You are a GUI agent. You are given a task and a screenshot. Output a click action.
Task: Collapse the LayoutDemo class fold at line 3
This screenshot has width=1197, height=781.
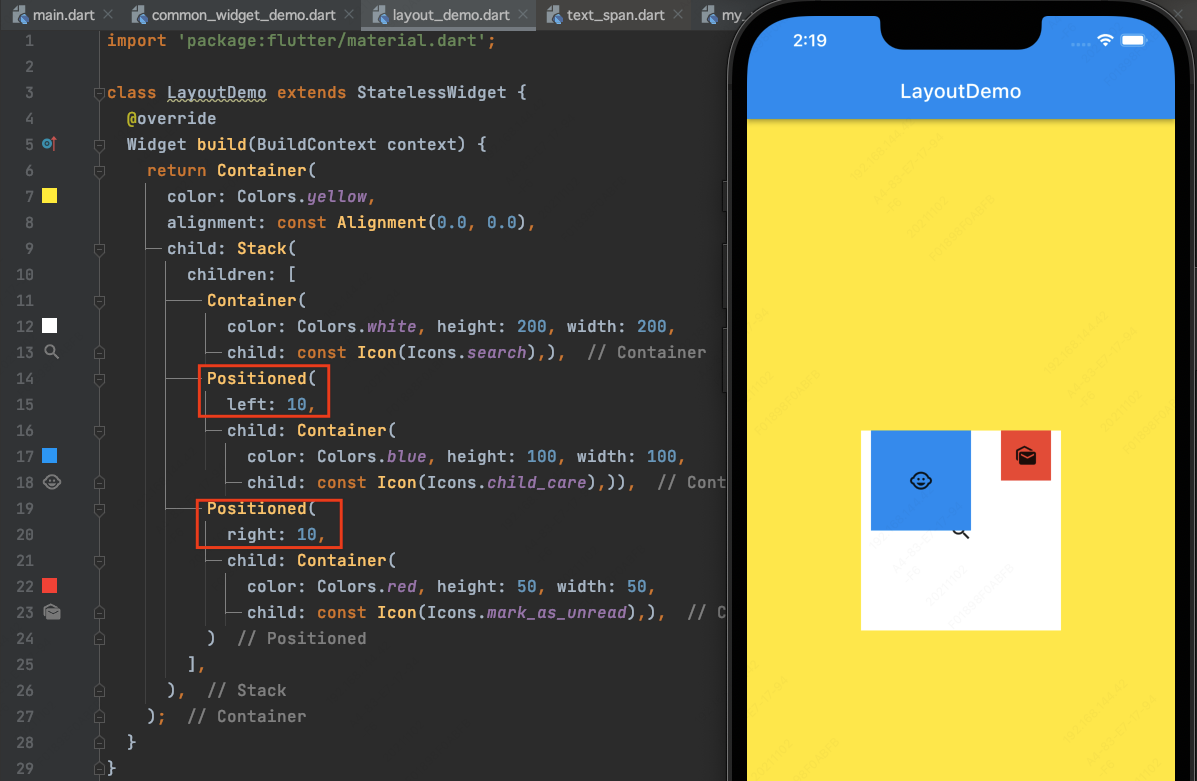tap(99, 93)
